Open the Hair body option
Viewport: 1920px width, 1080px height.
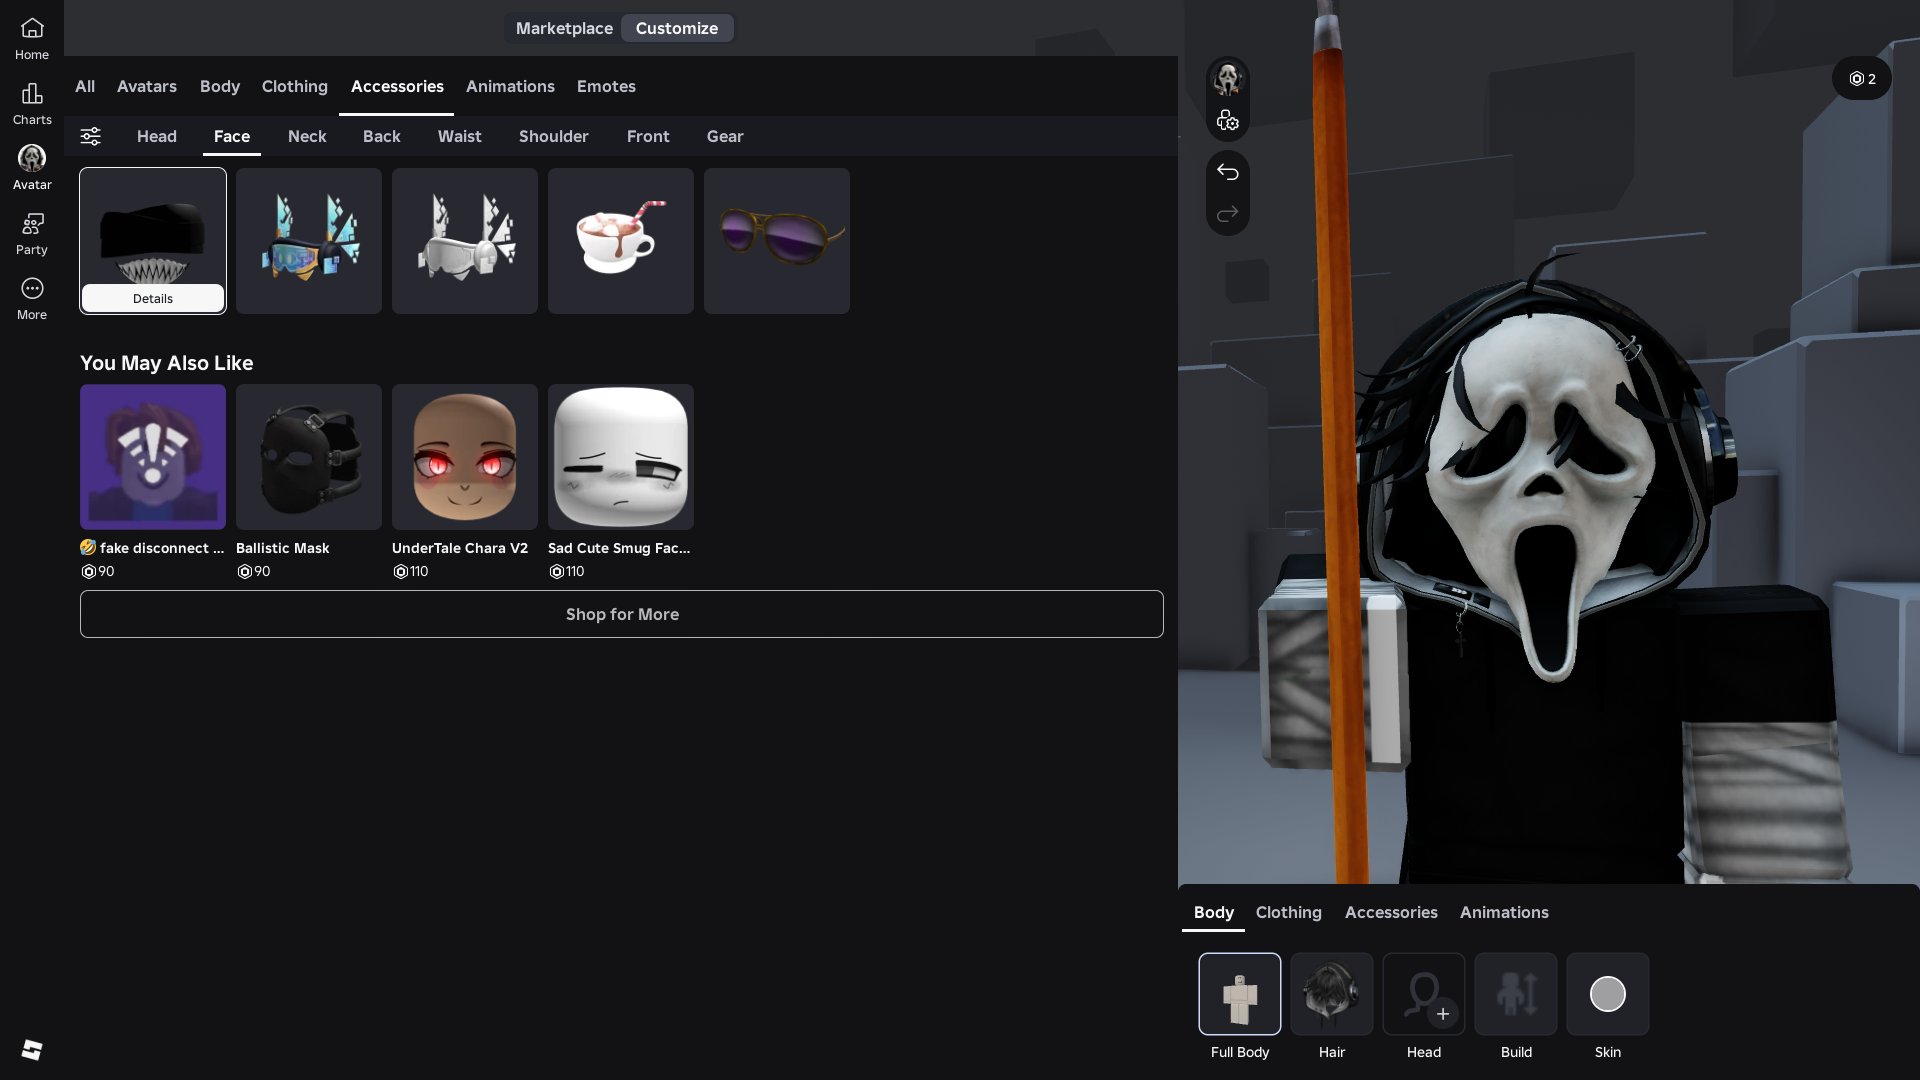[1331, 994]
